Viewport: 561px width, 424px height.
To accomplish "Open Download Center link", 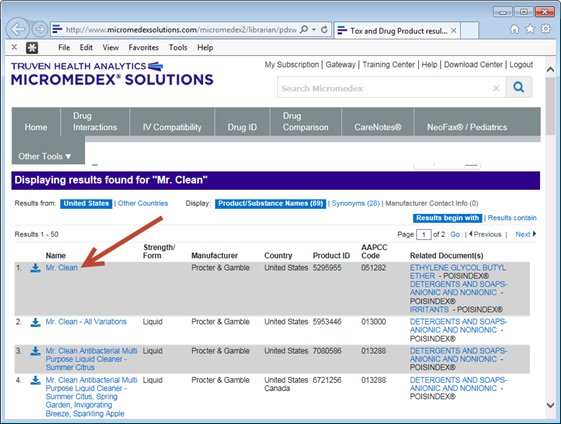I will [473, 64].
